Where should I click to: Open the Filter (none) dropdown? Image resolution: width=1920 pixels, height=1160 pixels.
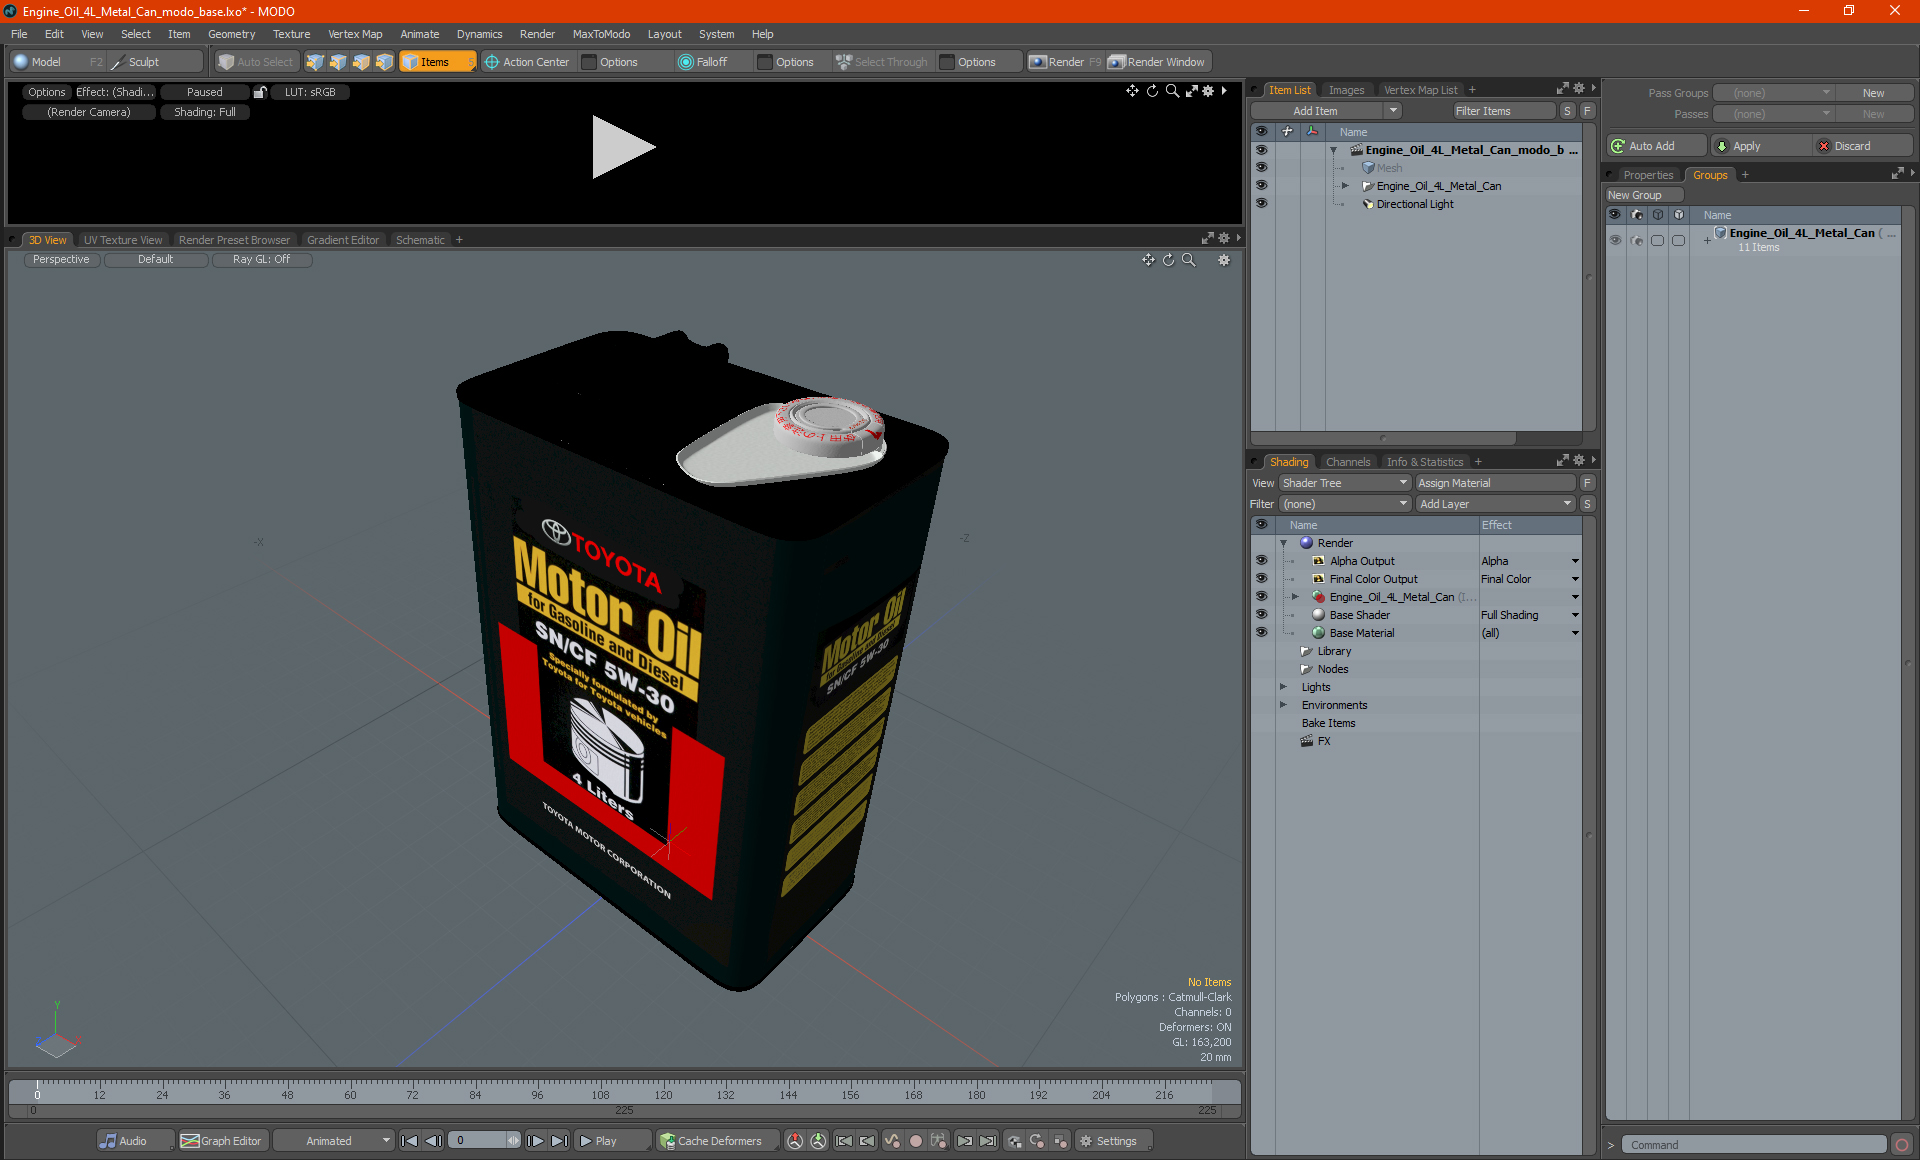pyautogui.click(x=1344, y=504)
